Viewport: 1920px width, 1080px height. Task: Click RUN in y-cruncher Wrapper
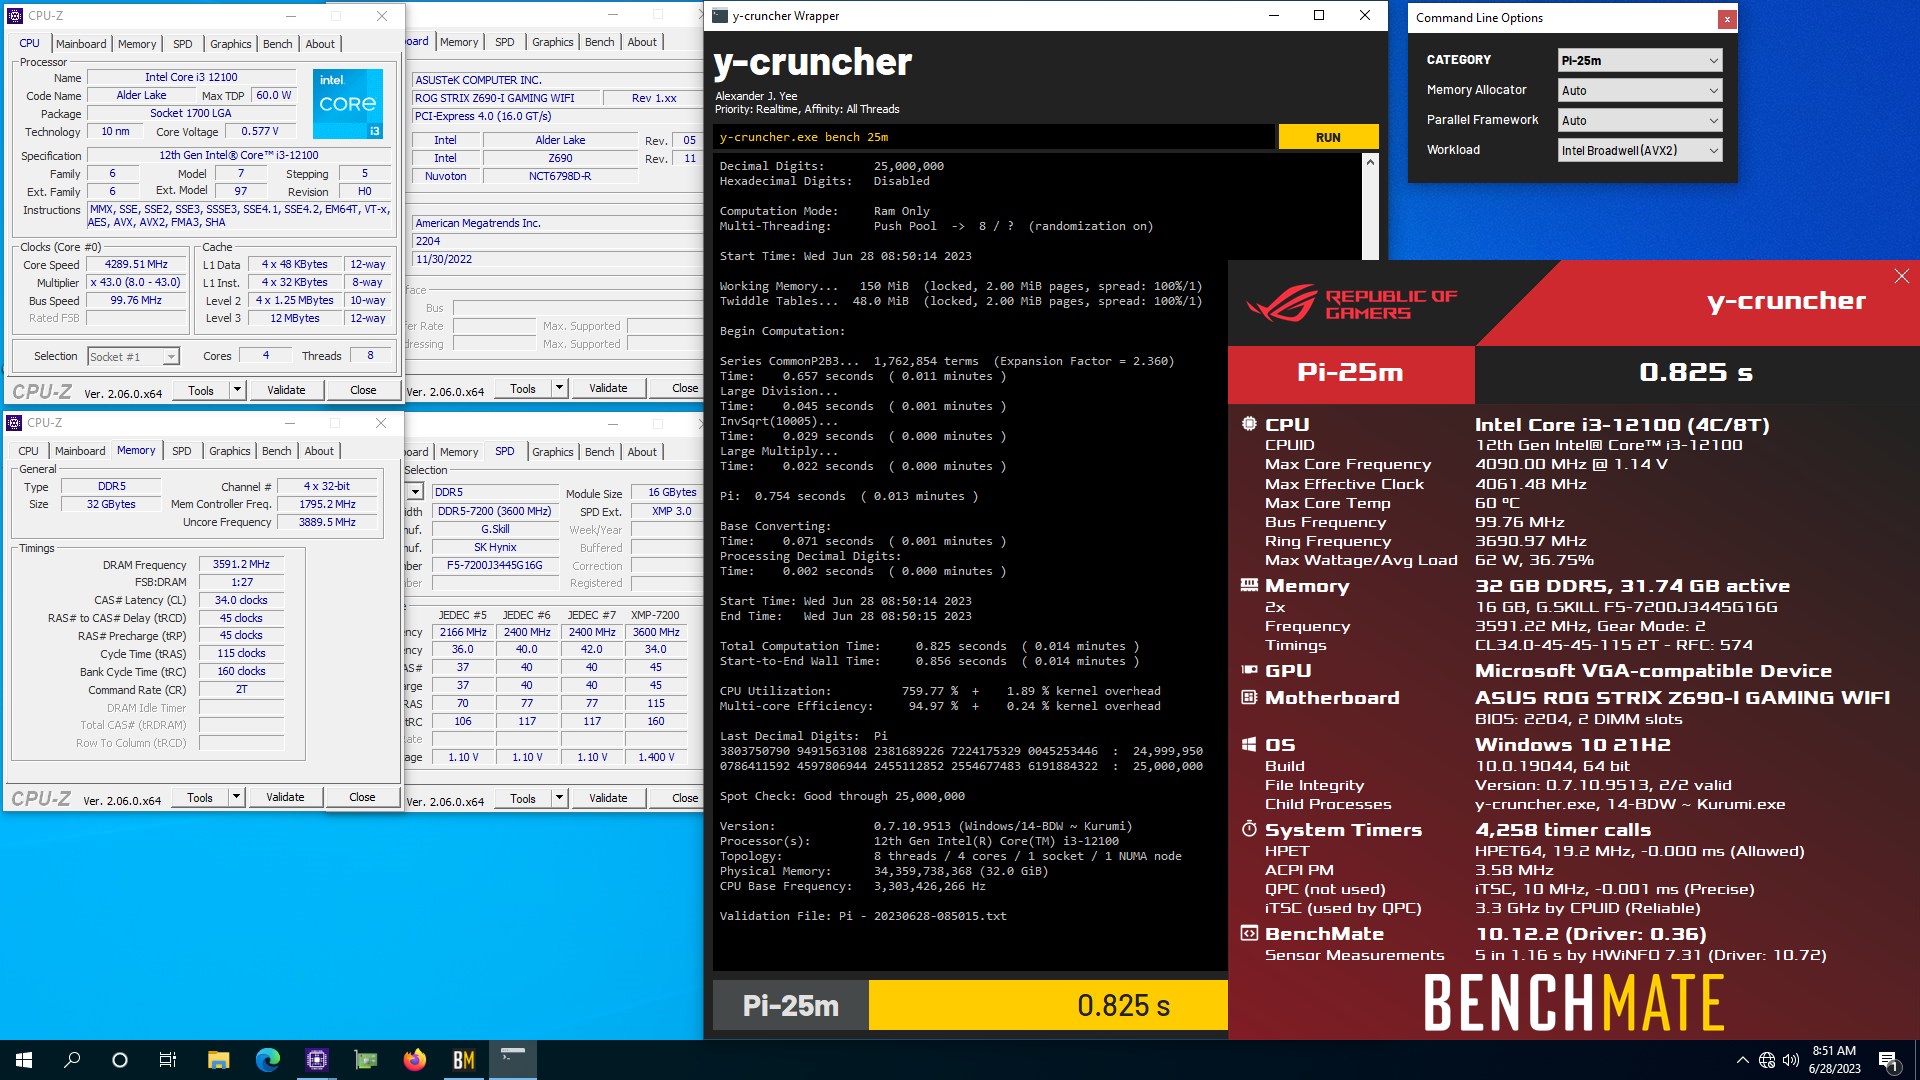point(1328,137)
